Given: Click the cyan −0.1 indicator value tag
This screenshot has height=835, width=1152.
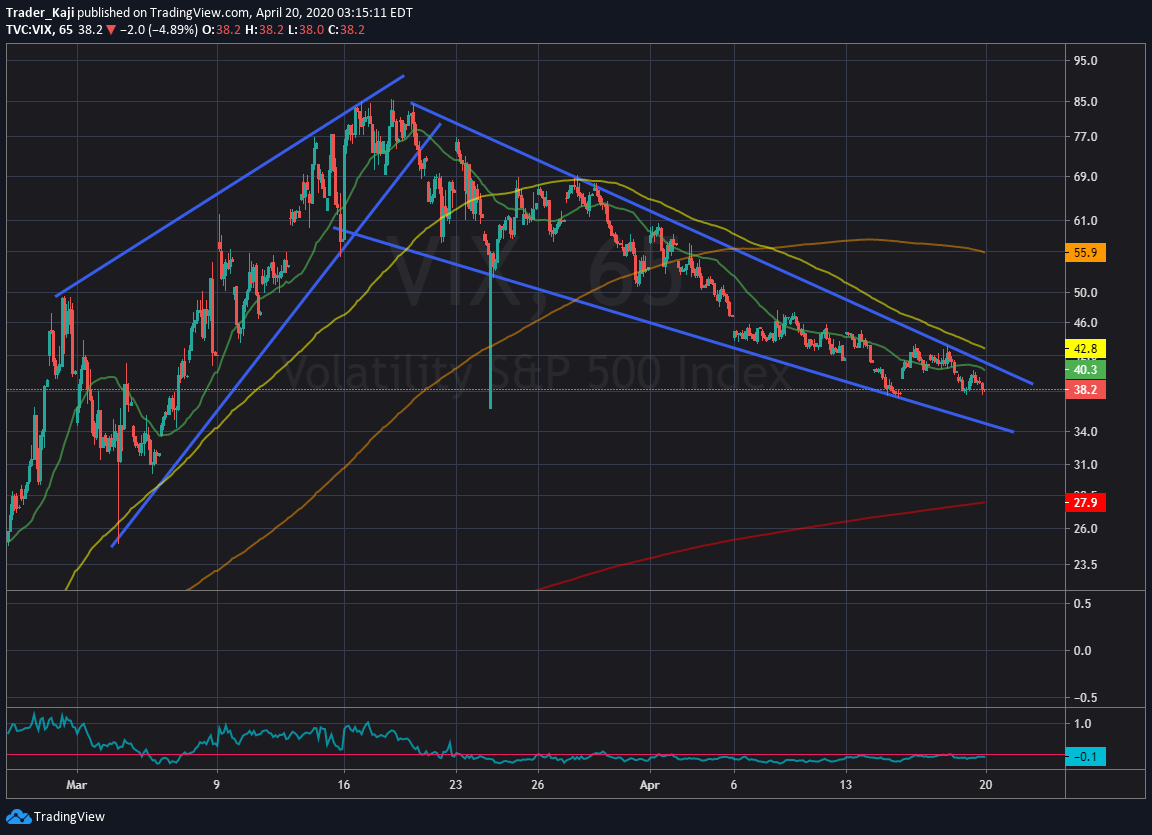Looking at the screenshot, I should pyautogui.click(x=1085, y=756).
